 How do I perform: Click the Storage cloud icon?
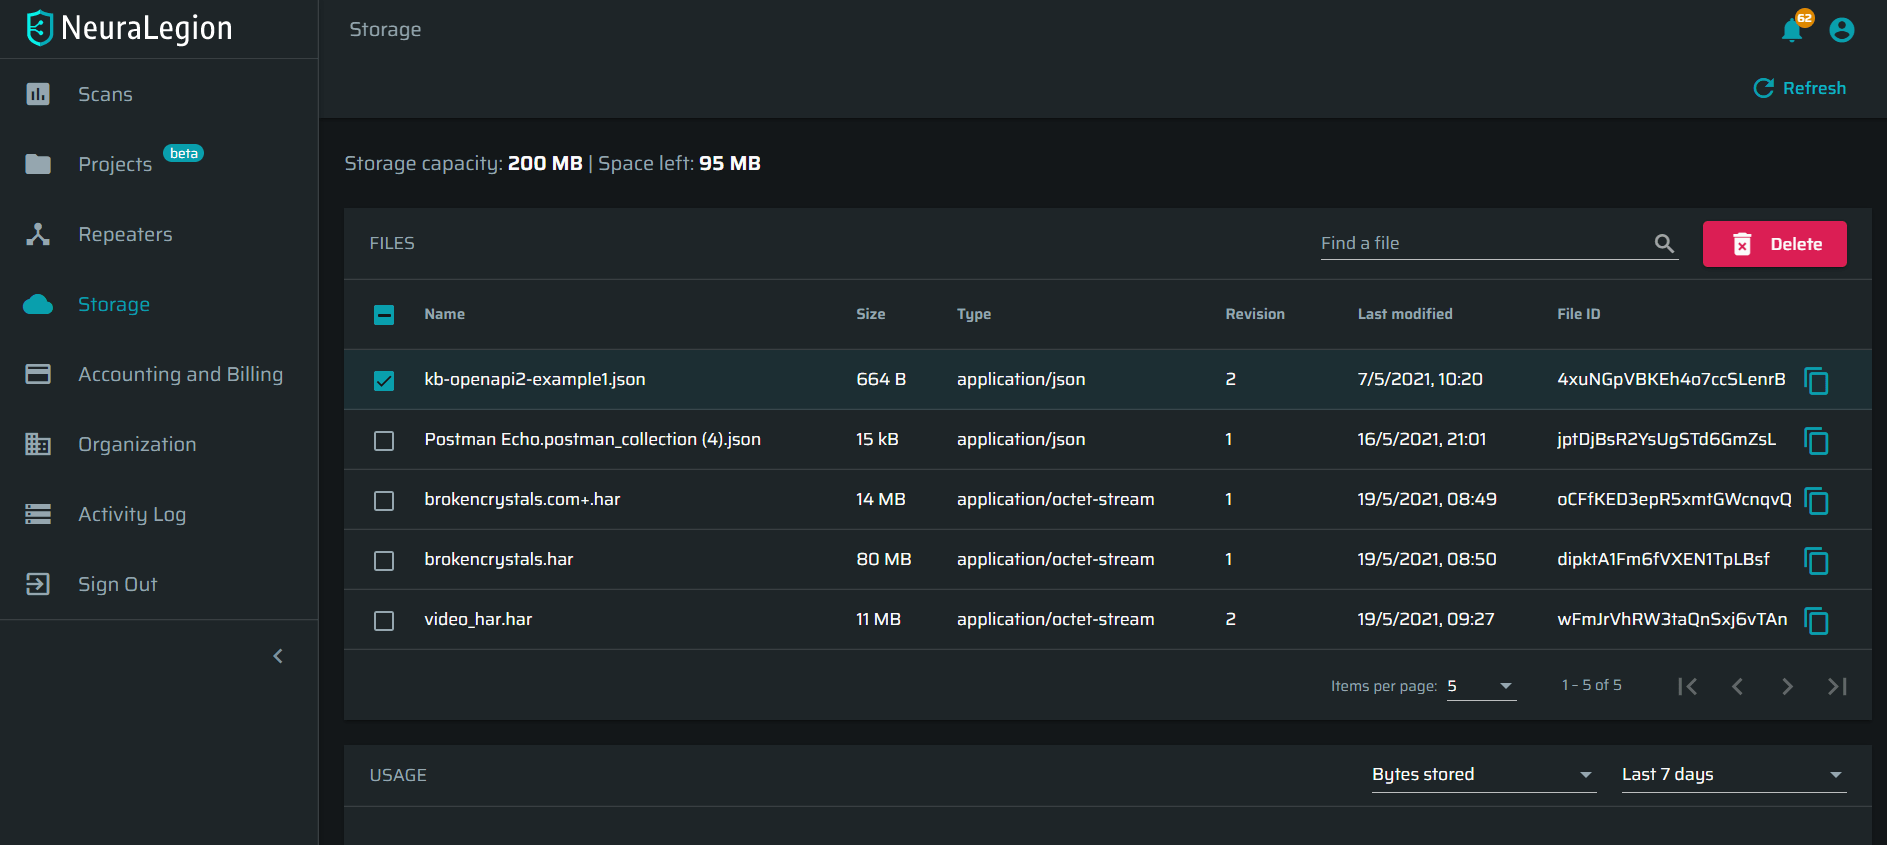[x=38, y=304]
